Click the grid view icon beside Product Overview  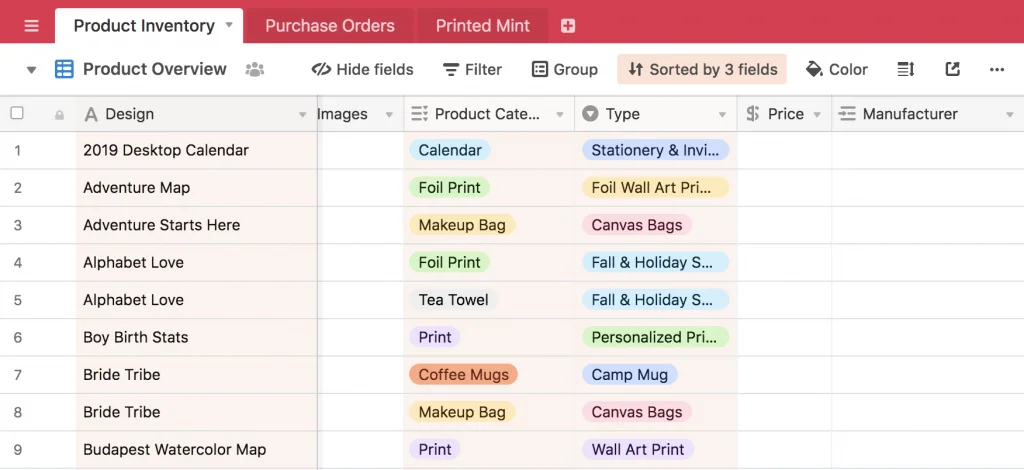coord(64,69)
